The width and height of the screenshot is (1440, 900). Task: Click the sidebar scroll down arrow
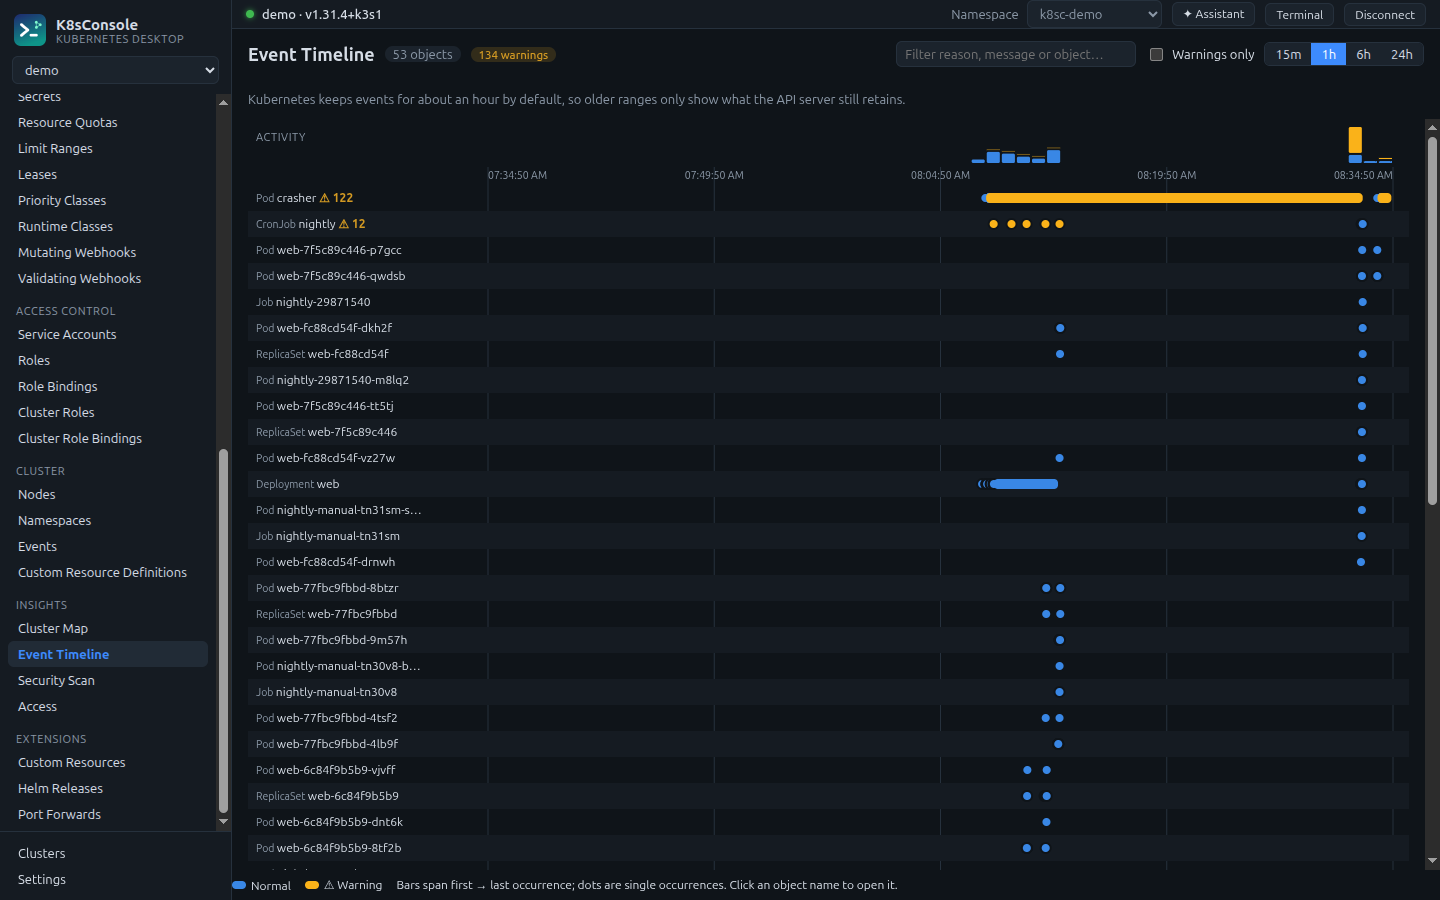click(x=223, y=821)
